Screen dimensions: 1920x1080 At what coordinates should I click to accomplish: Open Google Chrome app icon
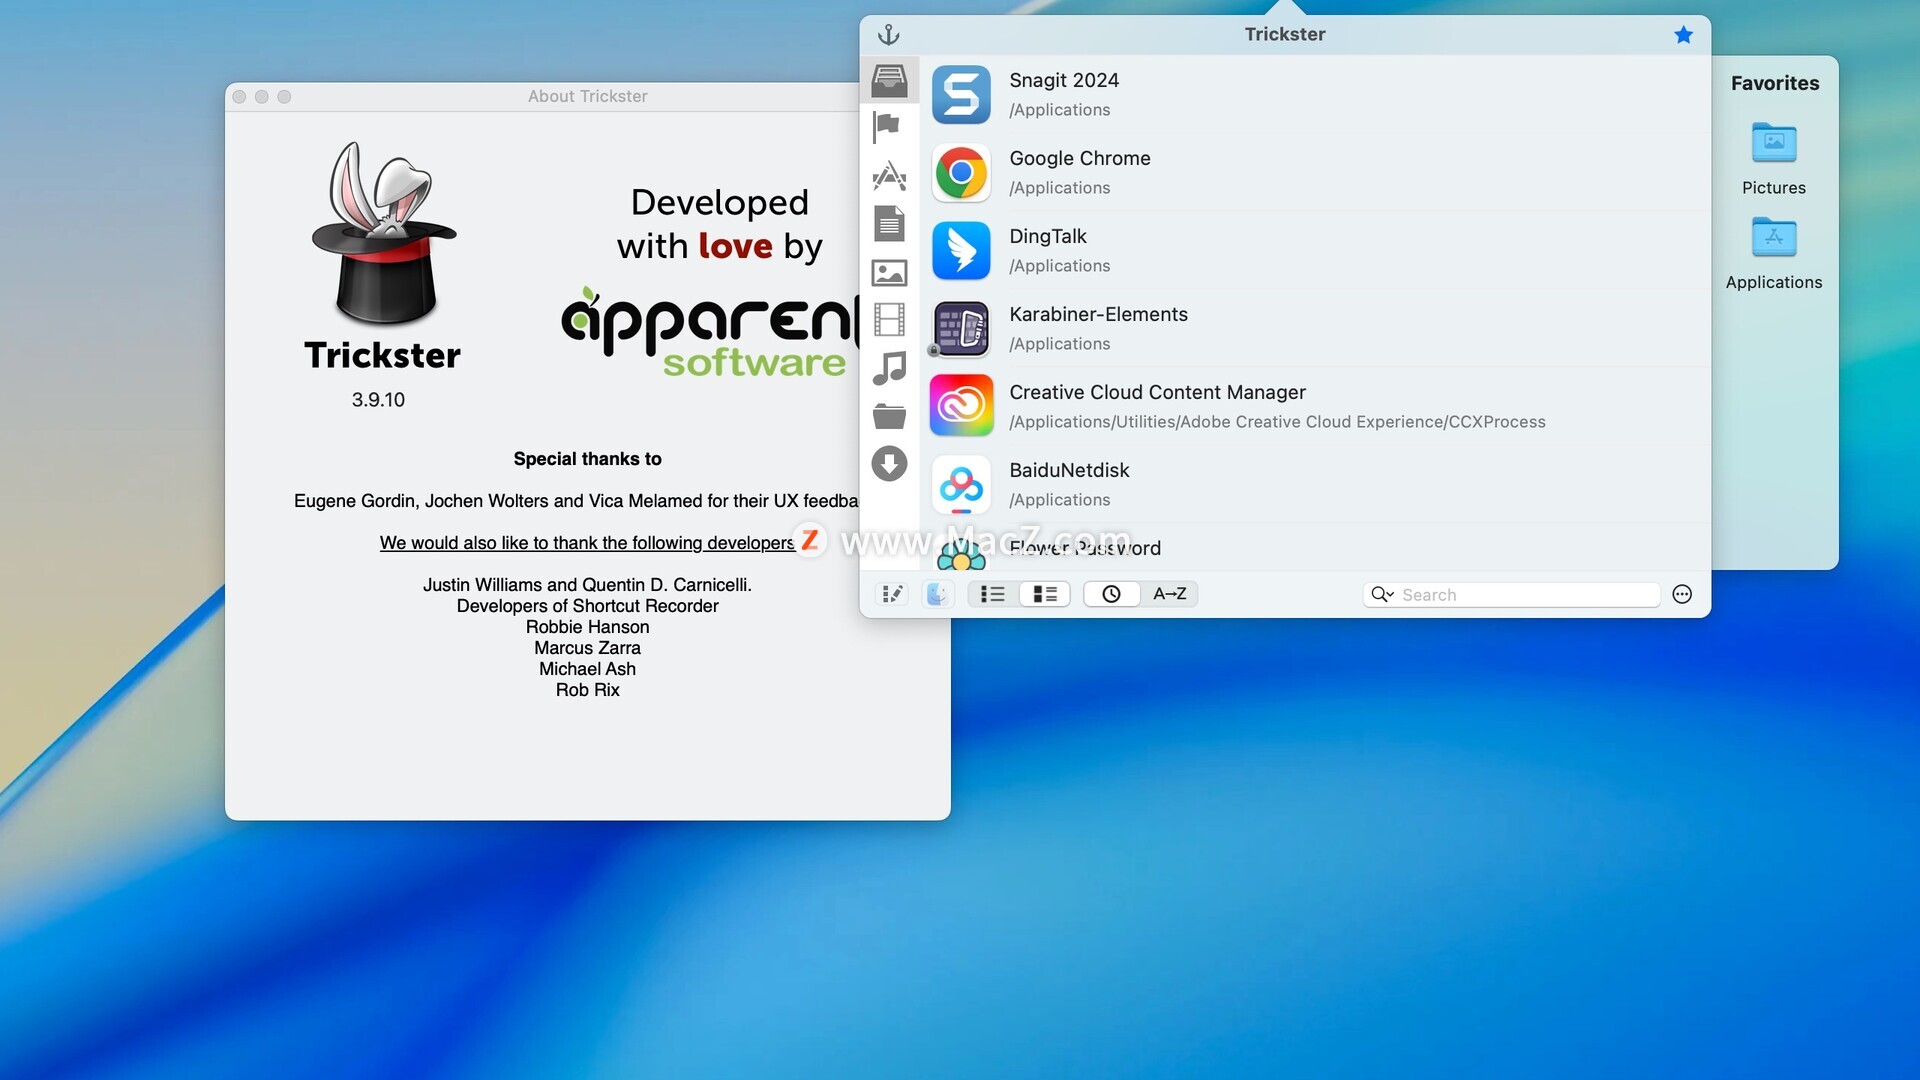click(x=961, y=172)
